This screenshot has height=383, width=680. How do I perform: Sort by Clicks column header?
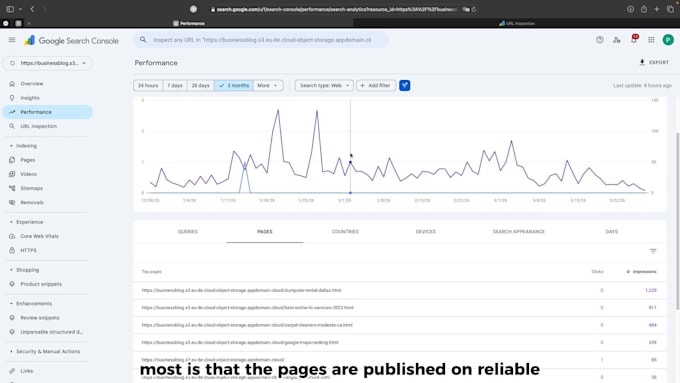pos(597,272)
